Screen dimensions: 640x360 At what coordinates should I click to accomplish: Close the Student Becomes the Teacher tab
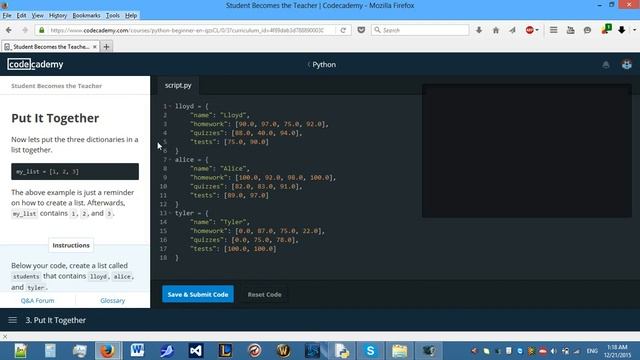[x=95, y=47]
